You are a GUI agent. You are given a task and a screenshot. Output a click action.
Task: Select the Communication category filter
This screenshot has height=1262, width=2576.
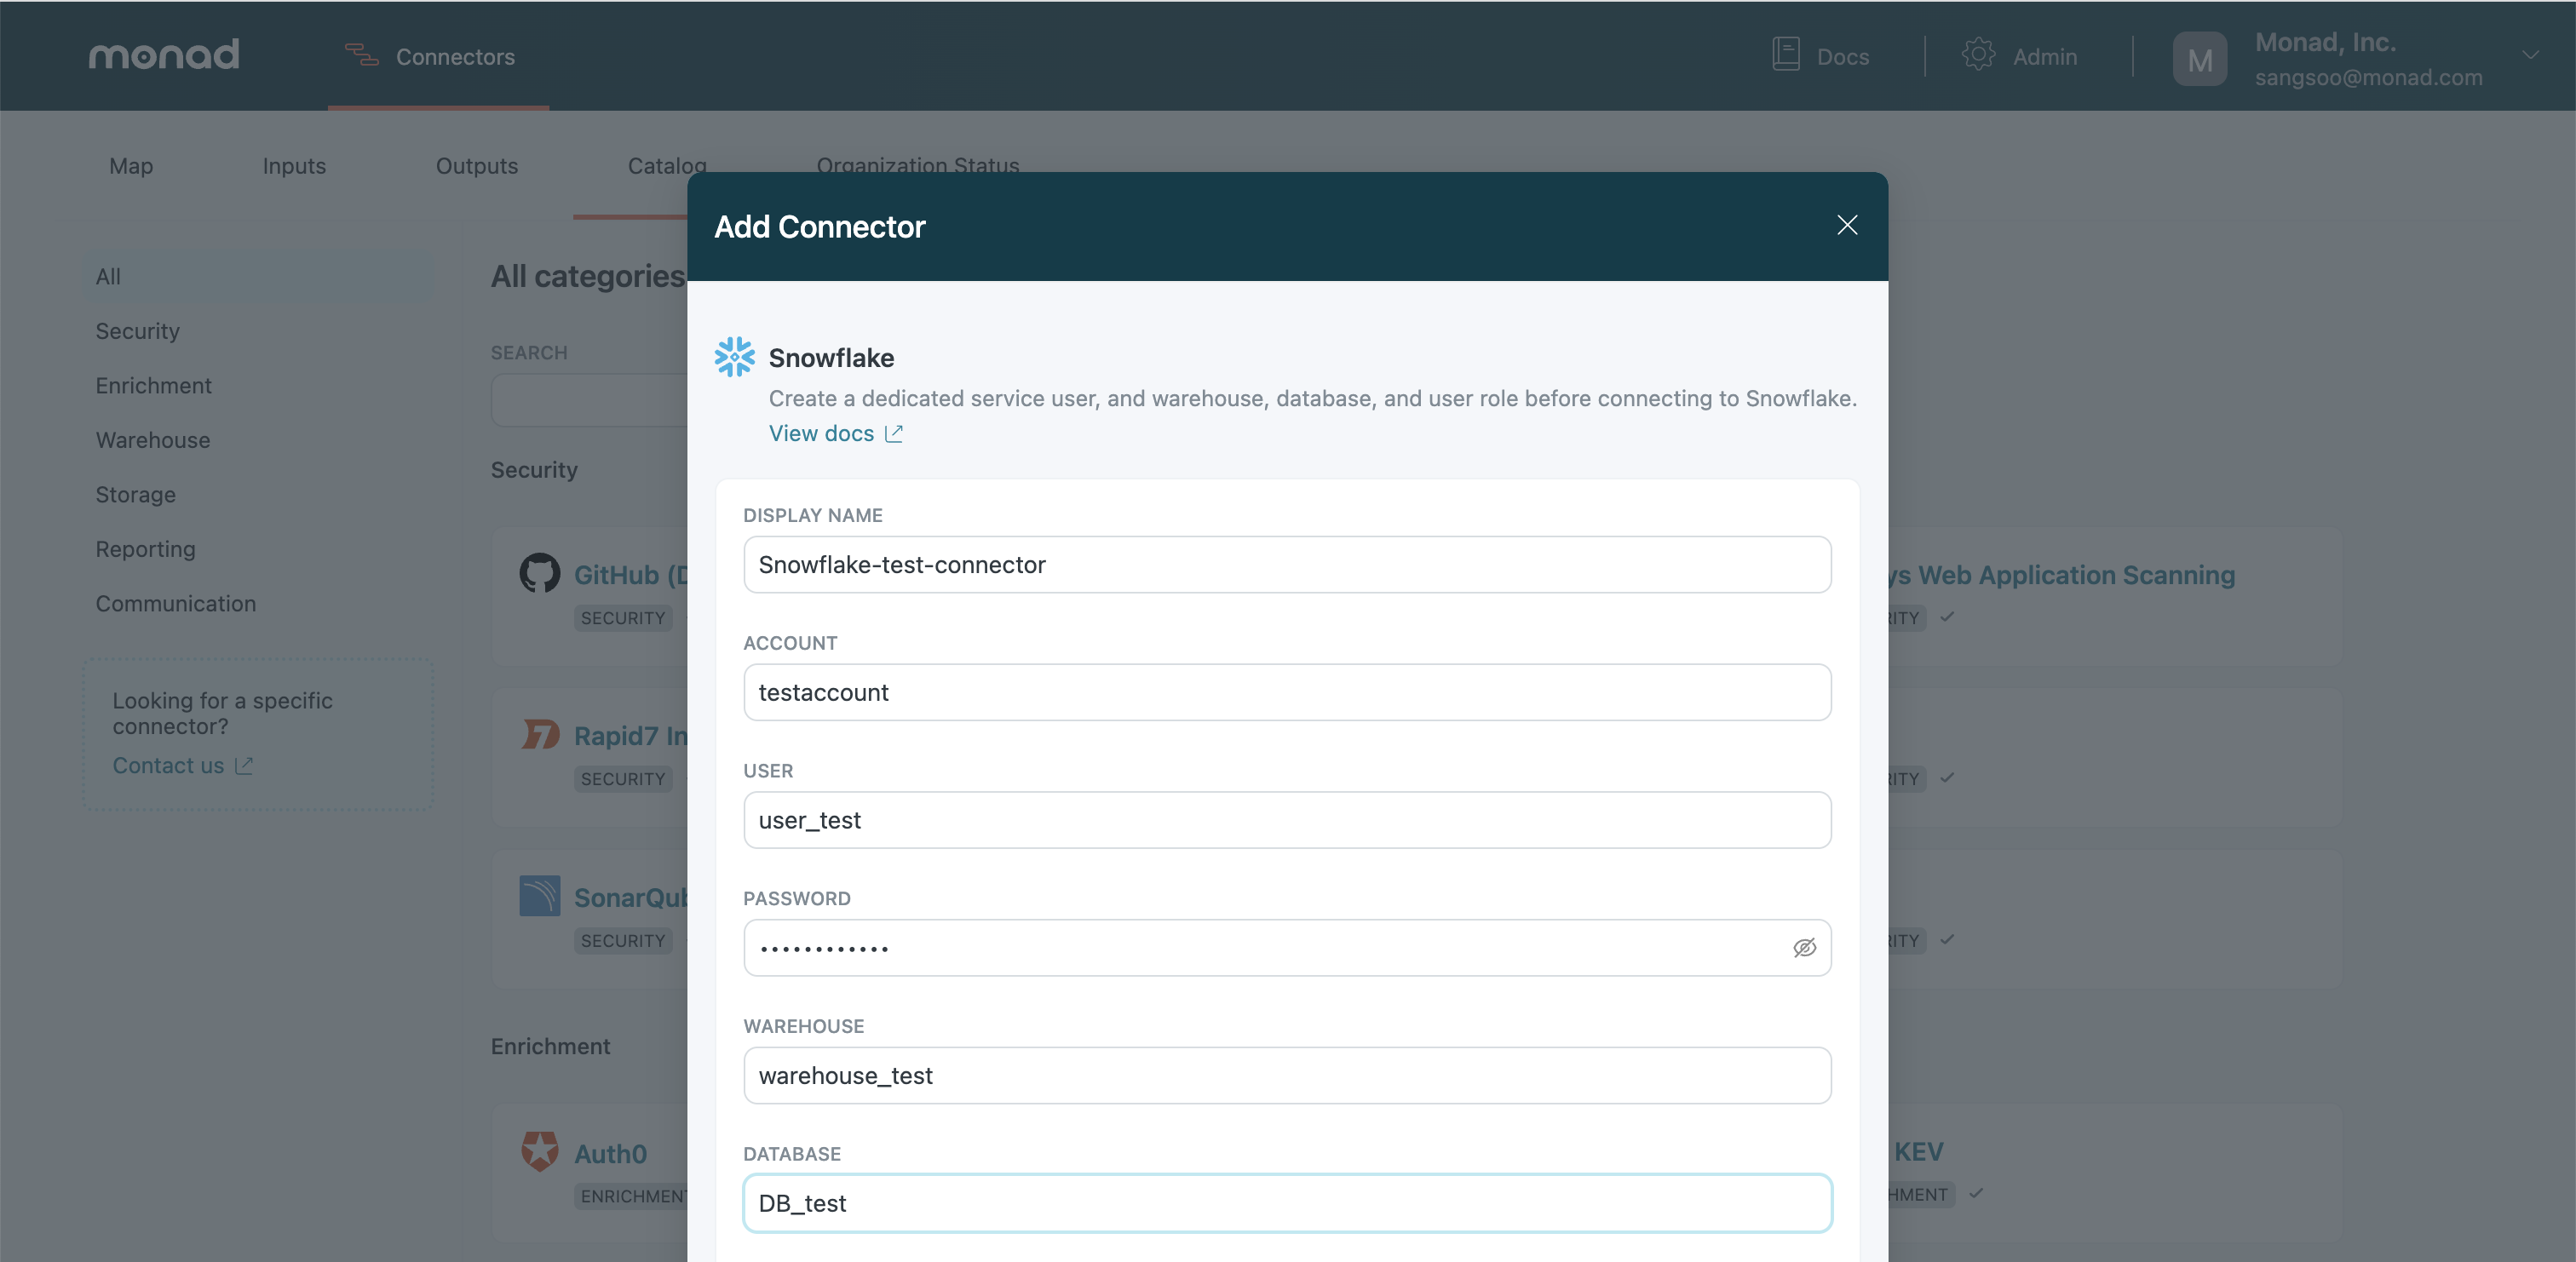(175, 603)
